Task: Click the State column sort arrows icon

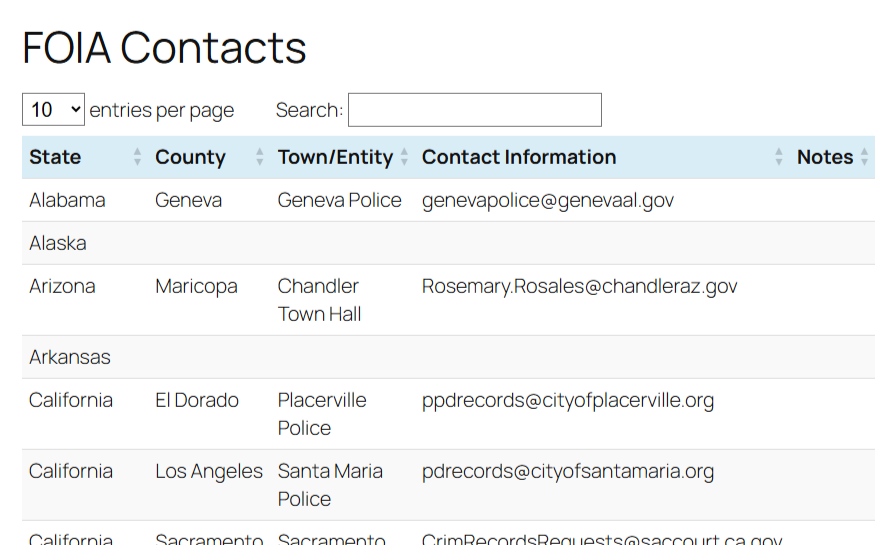Action: [x=137, y=157]
